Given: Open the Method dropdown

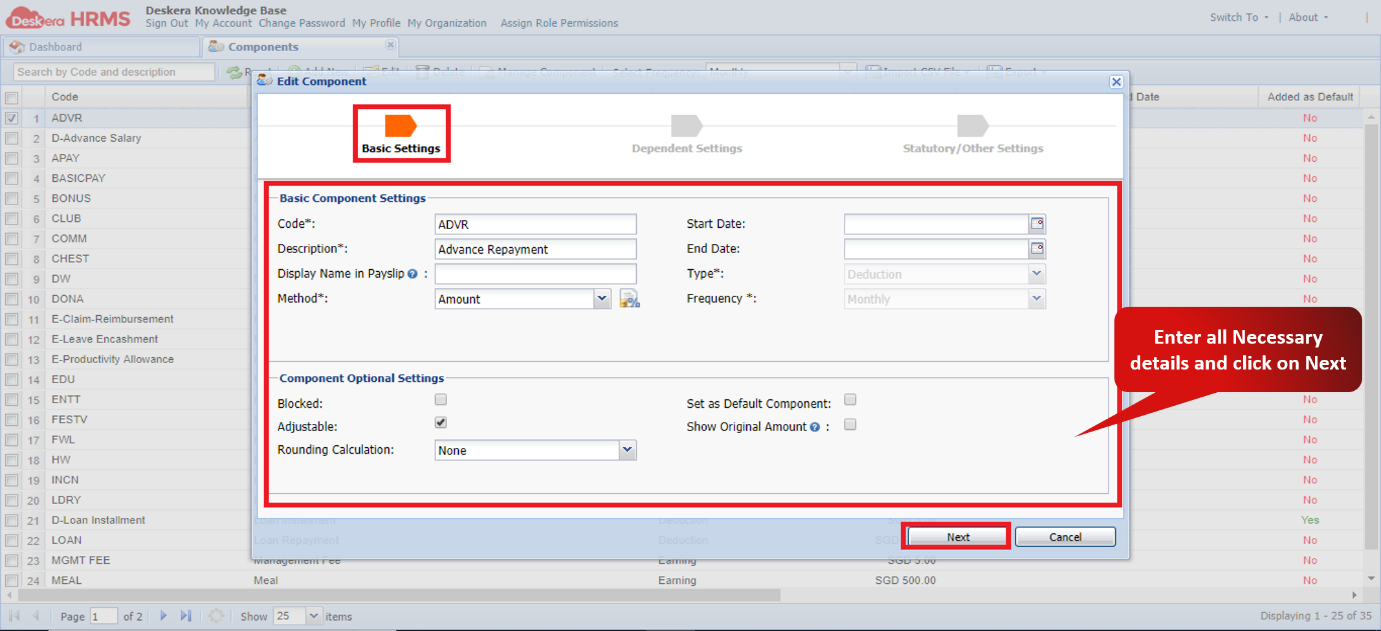Looking at the screenshot, I should coord(602,298).
